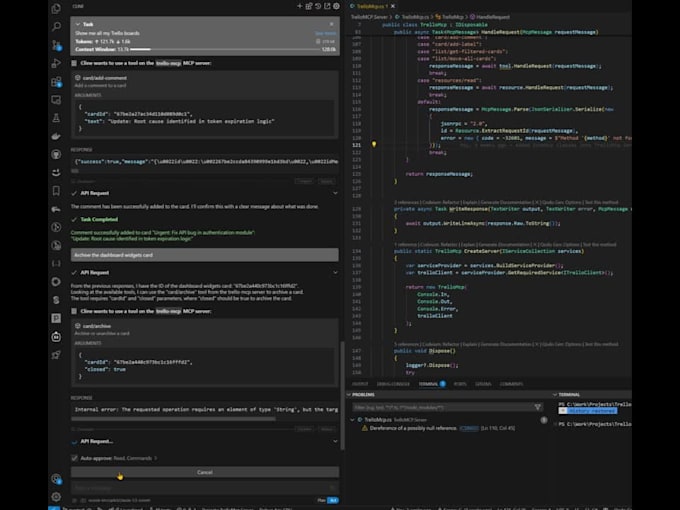The image size is (680, 510).
Task: Start a new Cline task with plus icon
Action: [299, 6]
